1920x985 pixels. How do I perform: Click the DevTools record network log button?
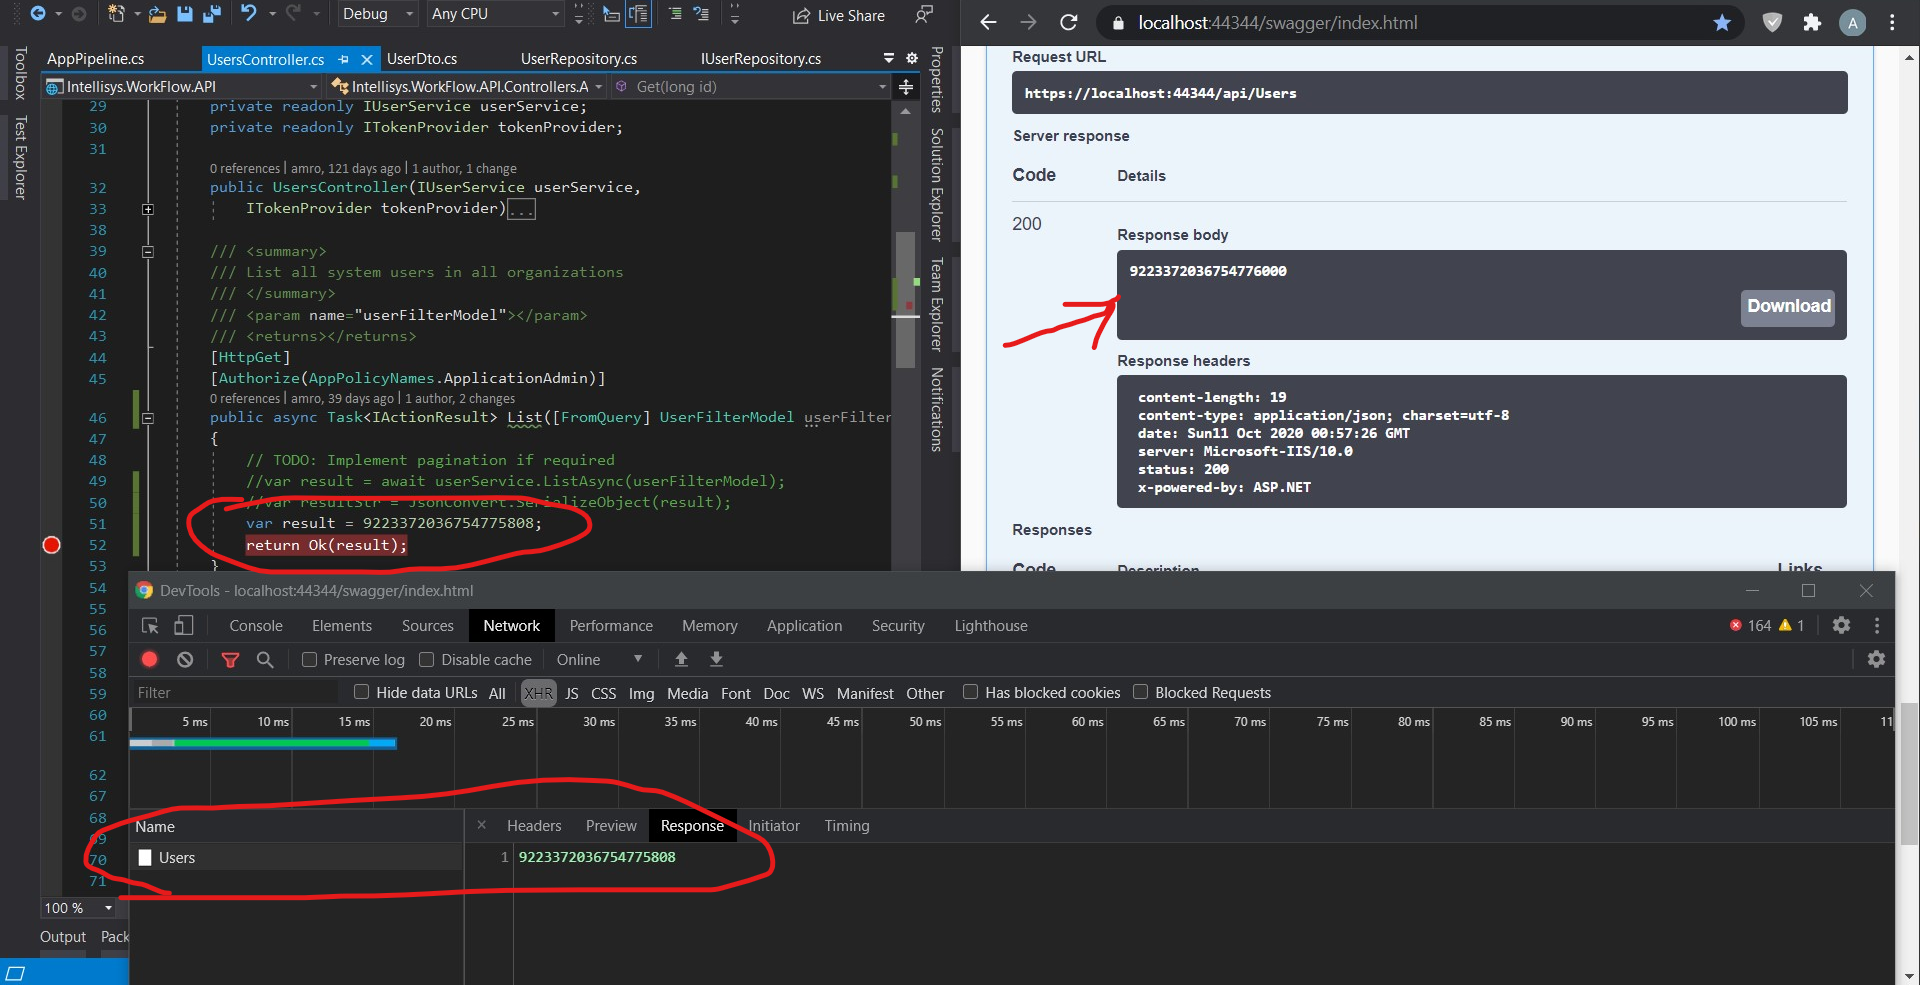(x=149, y=659)
